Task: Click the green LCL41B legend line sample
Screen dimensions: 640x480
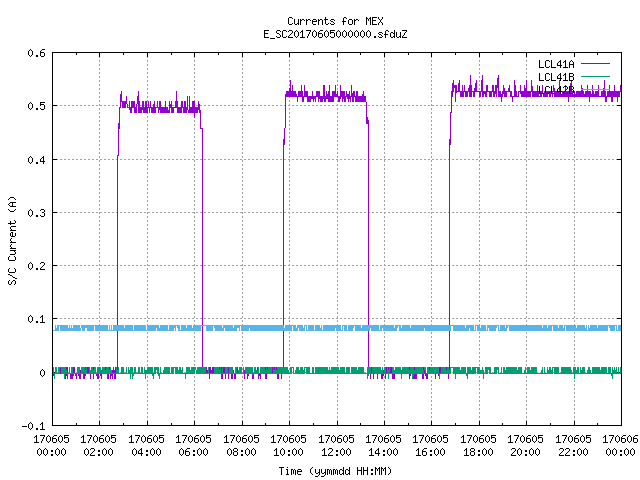Action: point(595,76)
